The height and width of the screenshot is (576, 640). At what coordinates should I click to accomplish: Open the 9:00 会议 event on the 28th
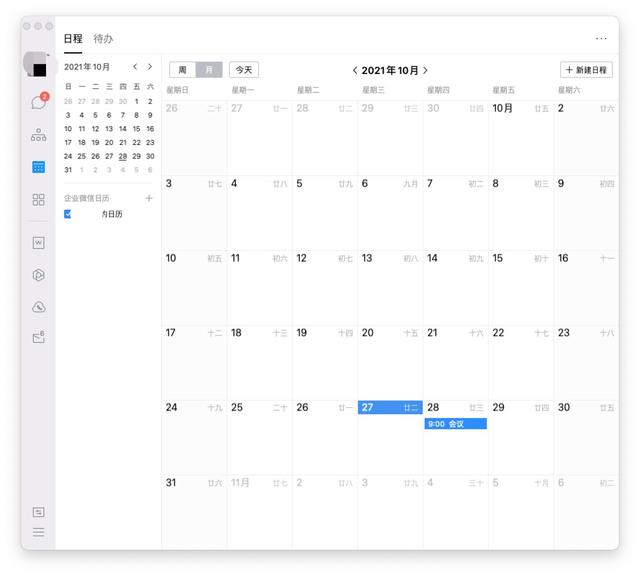point(455,424)
